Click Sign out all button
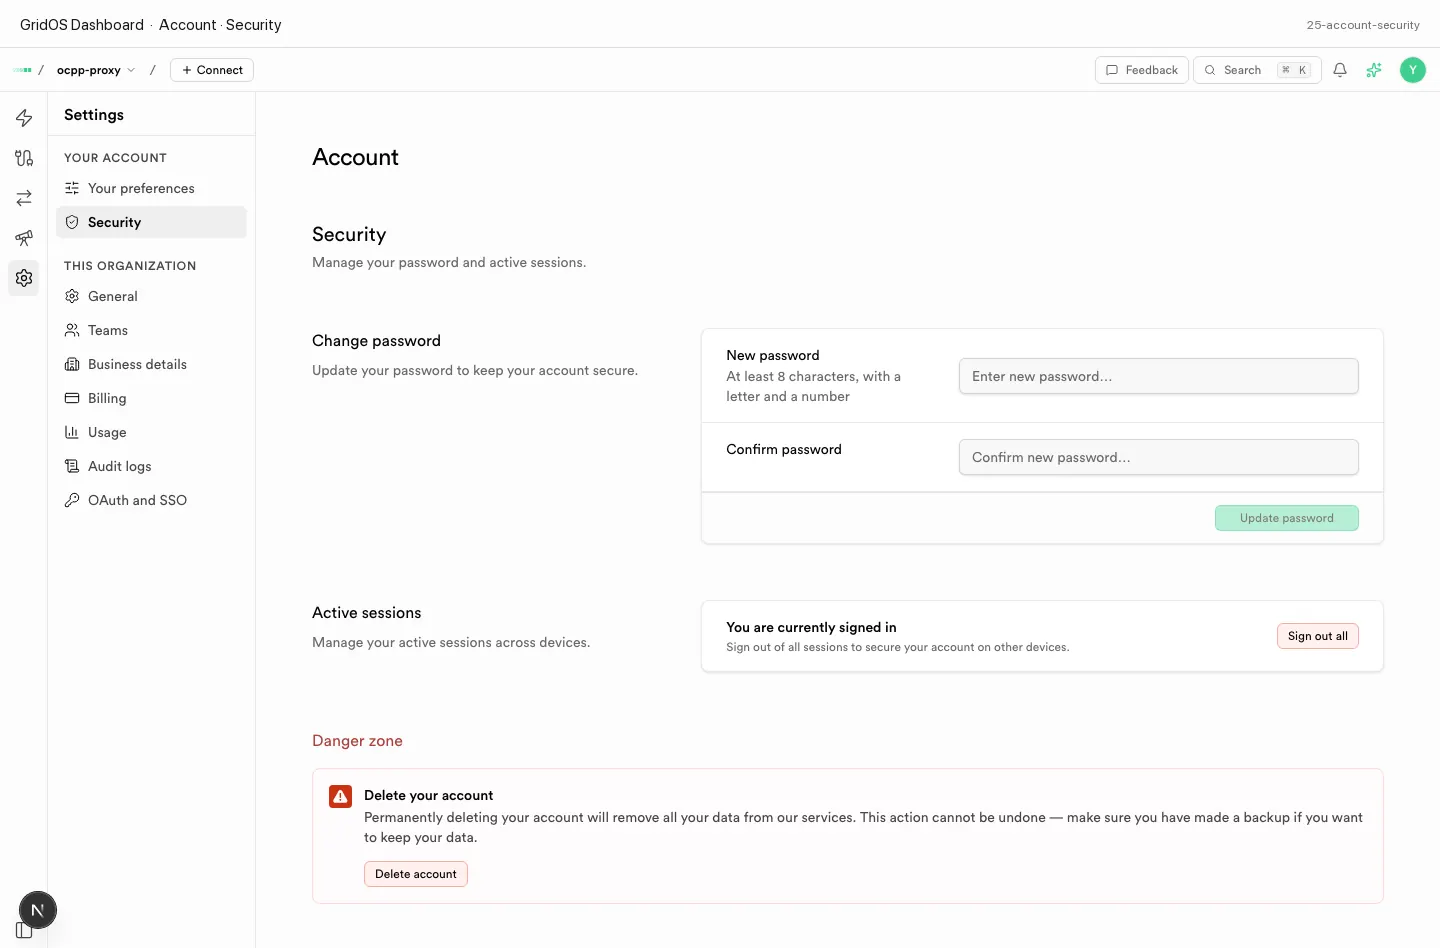 1317,636
